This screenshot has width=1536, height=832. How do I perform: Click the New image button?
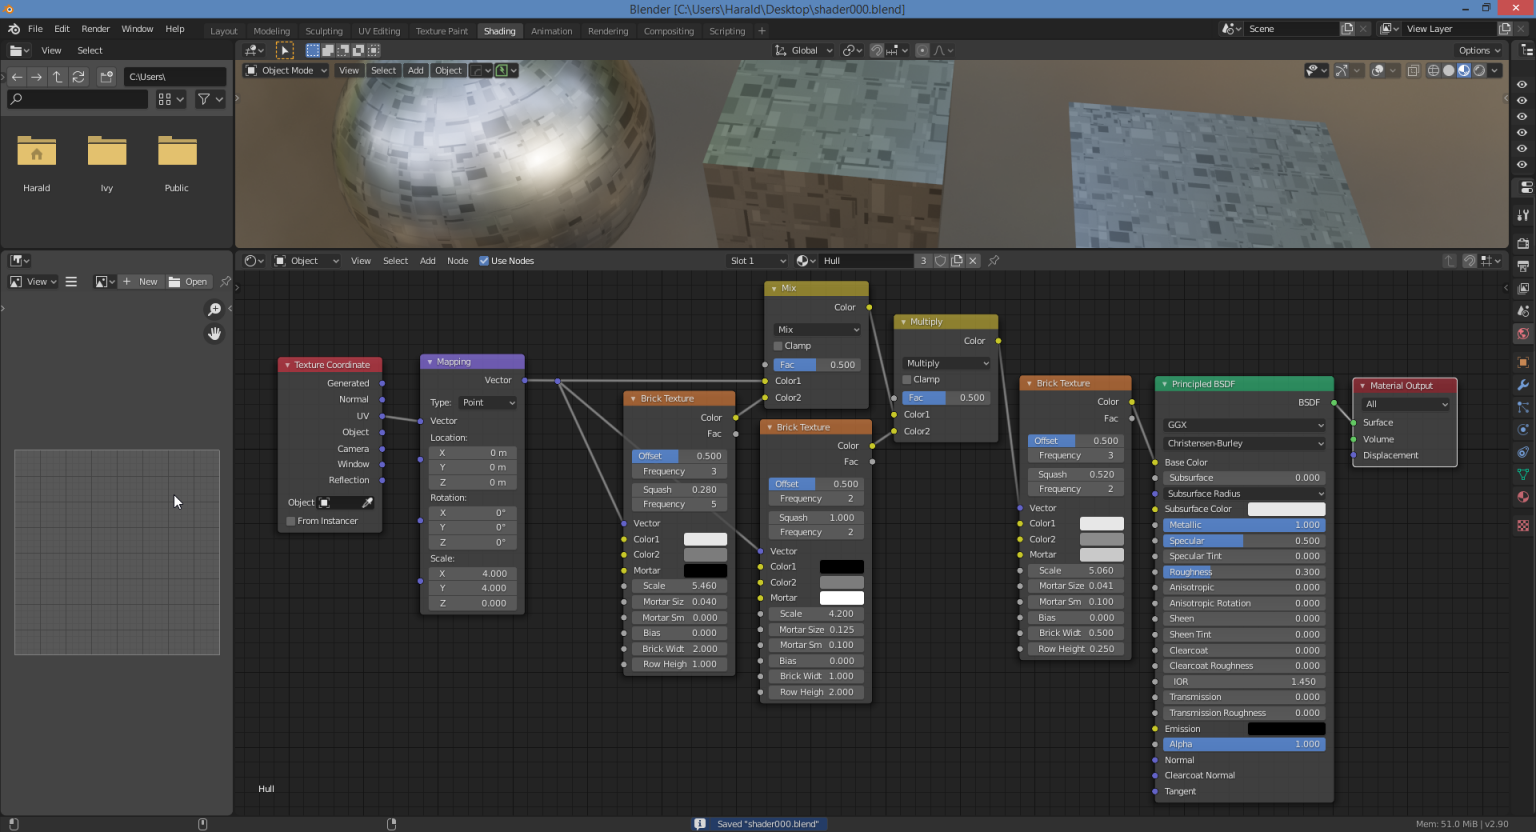pyautogui.click(x=141, y=282)
